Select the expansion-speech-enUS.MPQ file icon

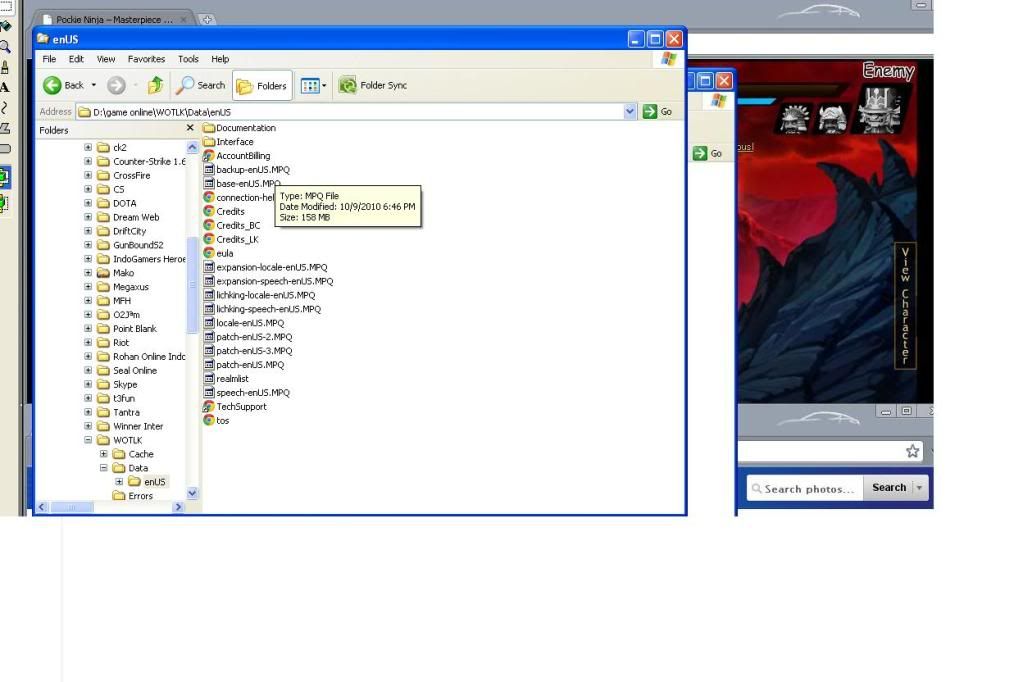(209, 281)
